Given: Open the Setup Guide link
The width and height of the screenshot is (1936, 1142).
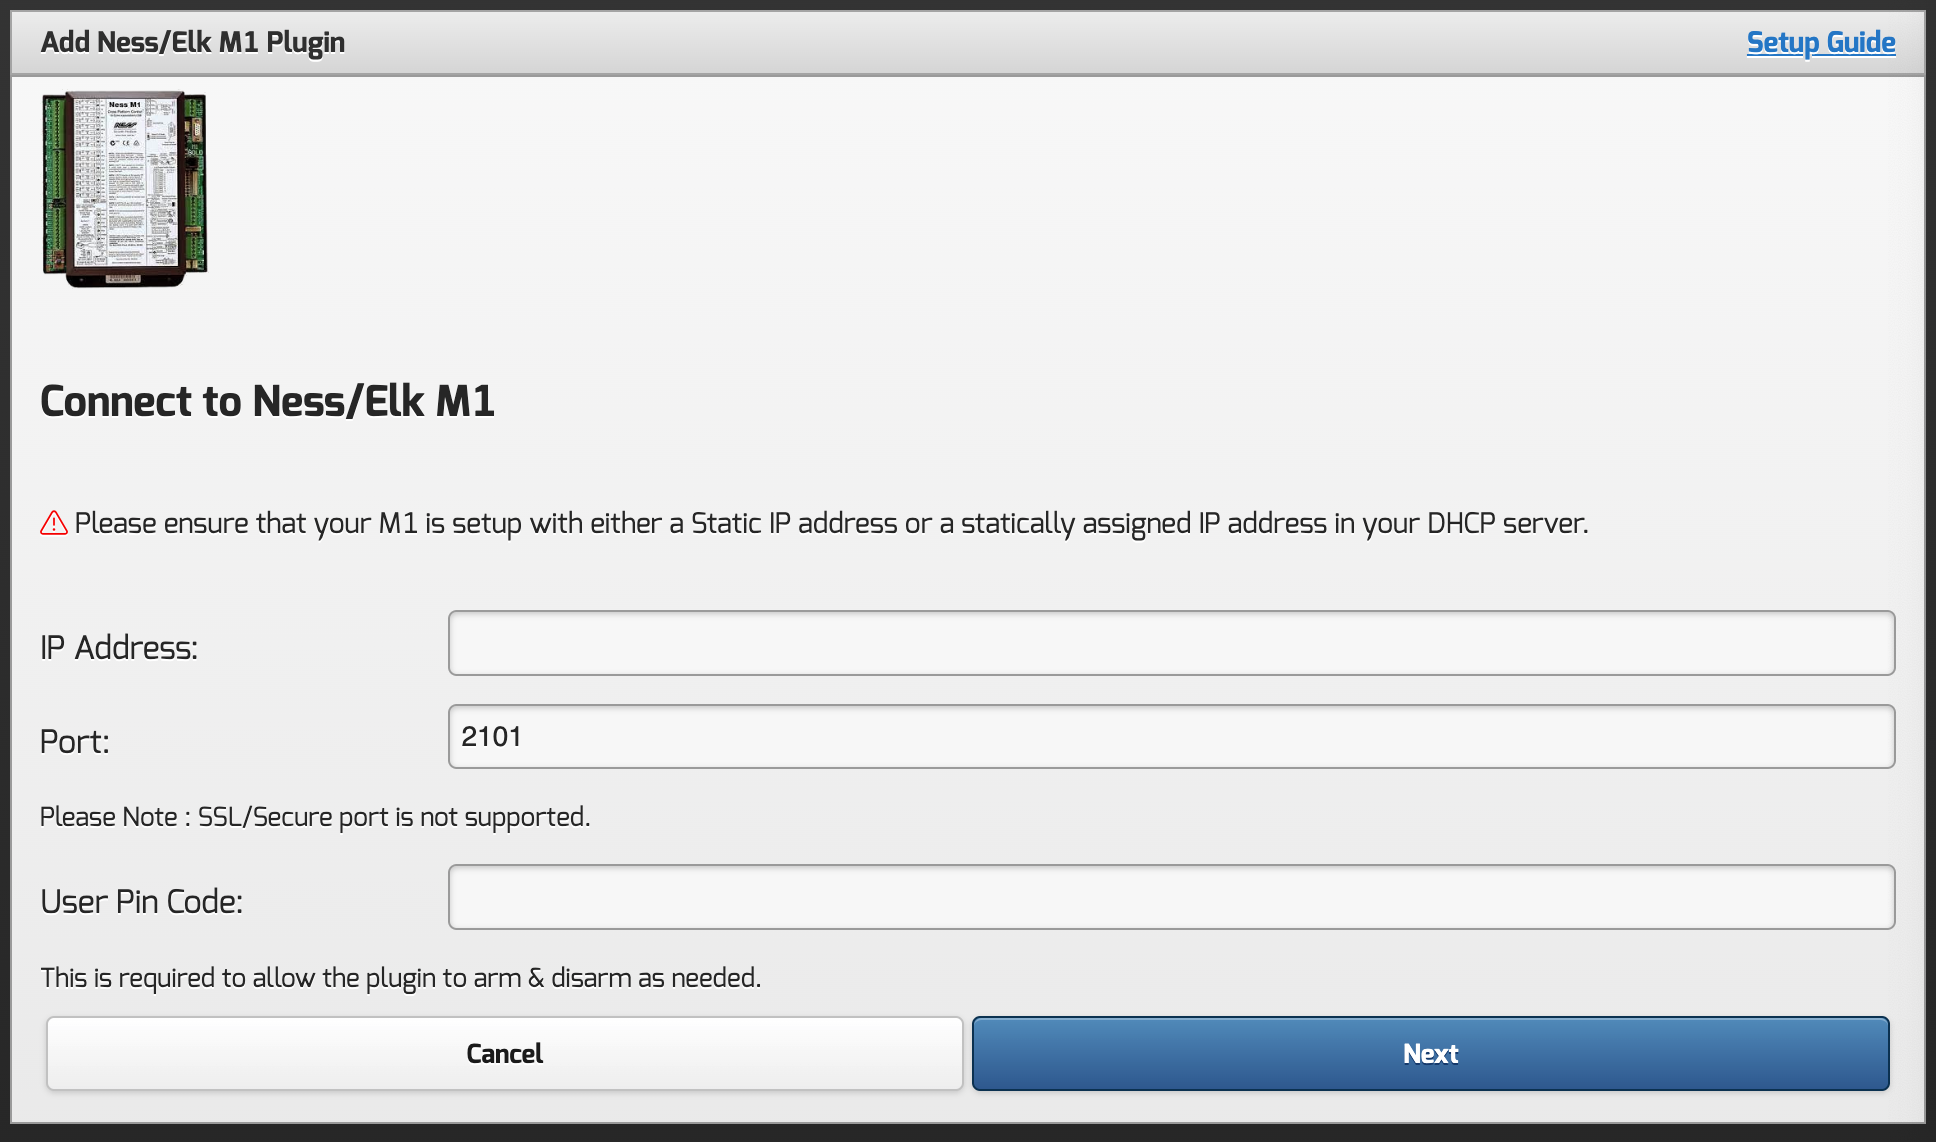Looking at the screenshot, I should (x=1820, y=42).
